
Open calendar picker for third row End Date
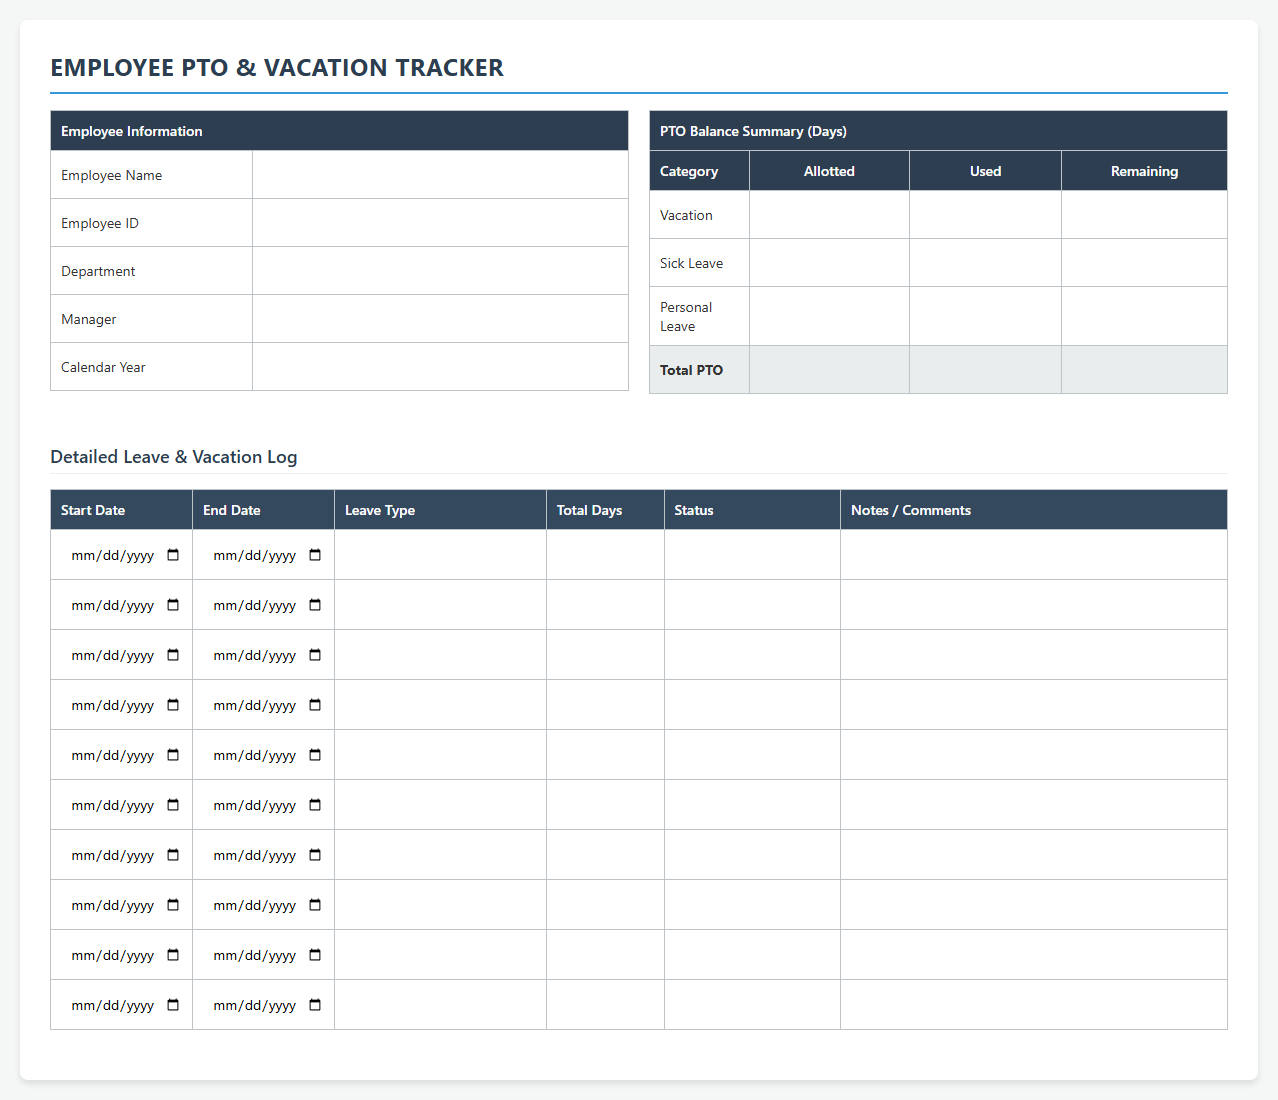315,655
